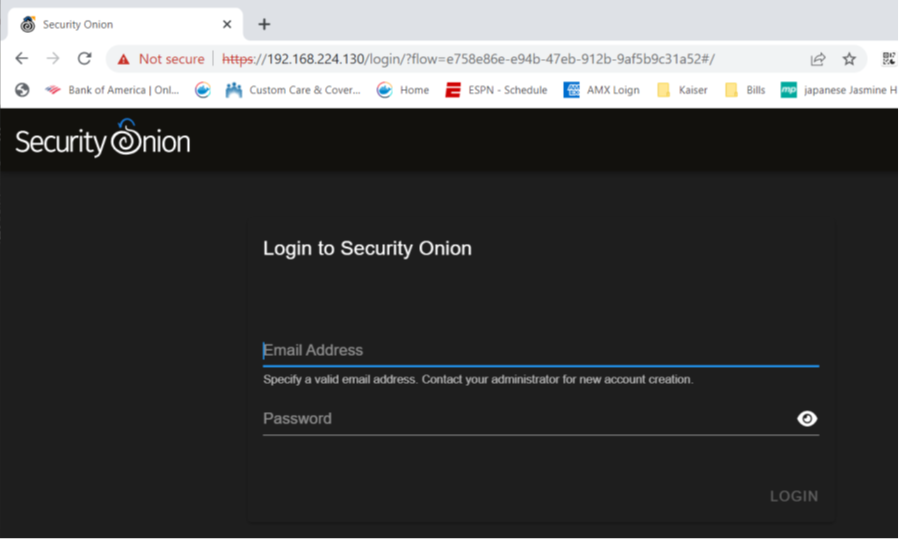
Task: Click the Not secure label
Action: [x=171, y=59]
